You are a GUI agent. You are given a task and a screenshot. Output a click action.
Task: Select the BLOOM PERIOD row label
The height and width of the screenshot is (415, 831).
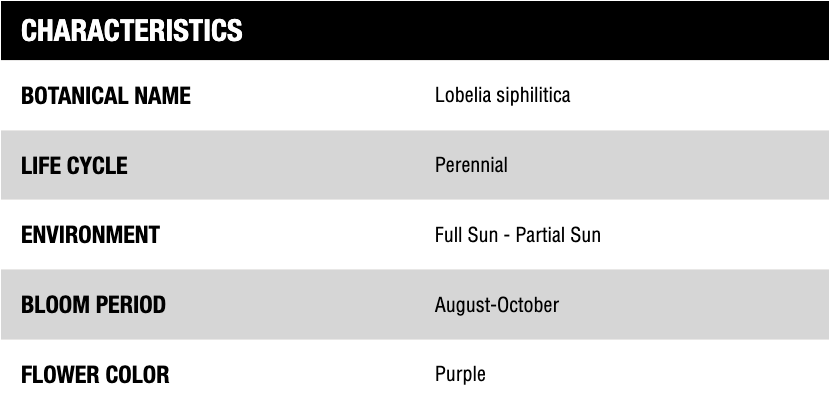click(93, 305)
